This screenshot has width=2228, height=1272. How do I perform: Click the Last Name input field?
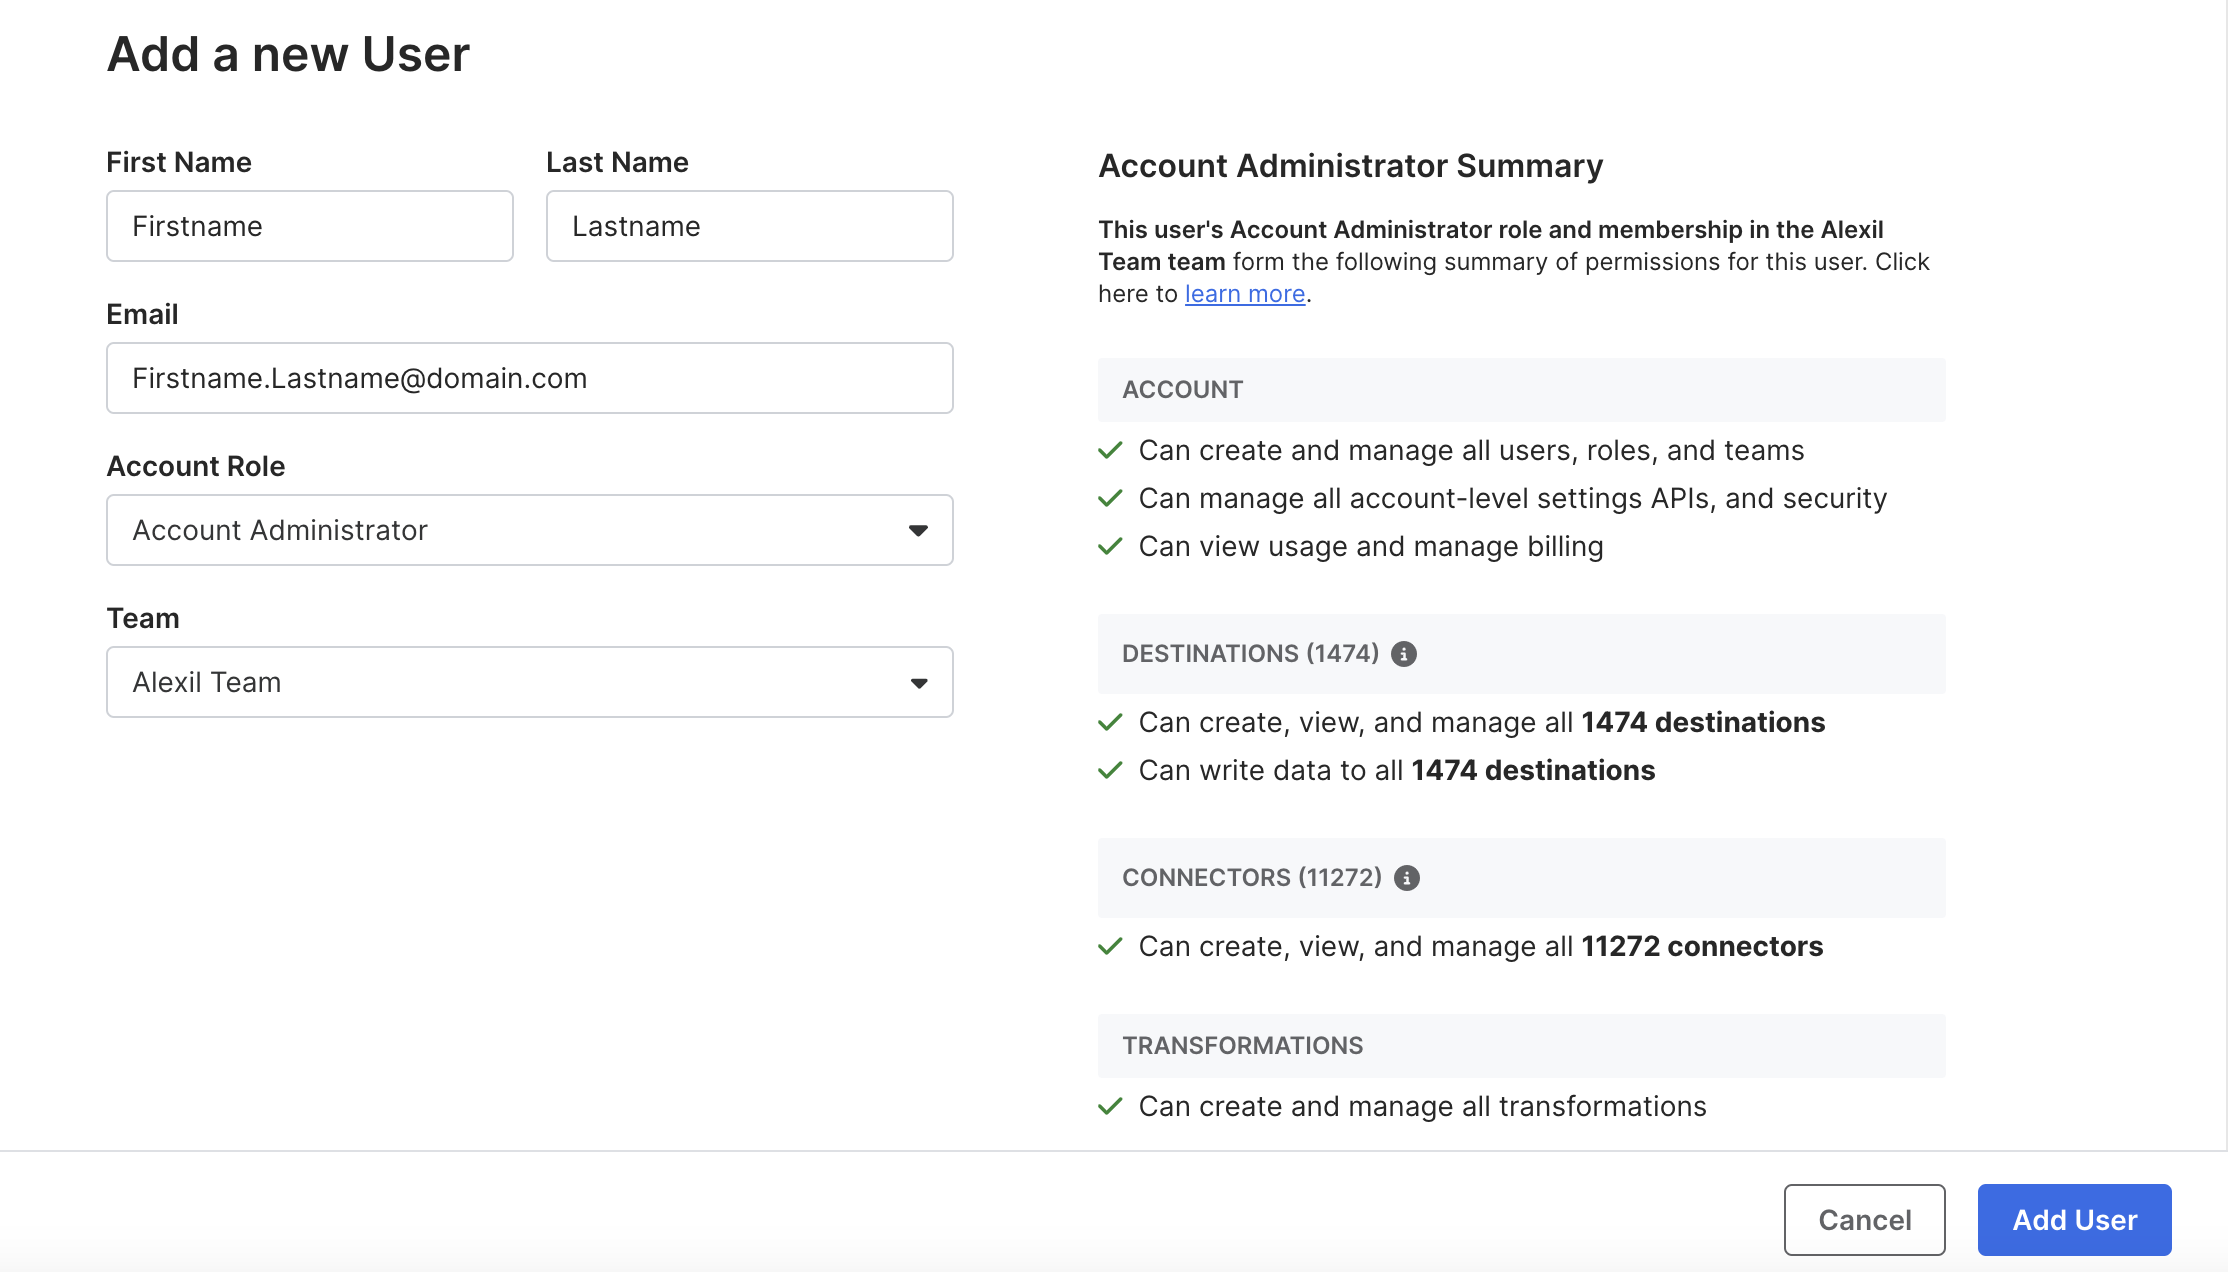pyautogui.click(x=748, y=225)
